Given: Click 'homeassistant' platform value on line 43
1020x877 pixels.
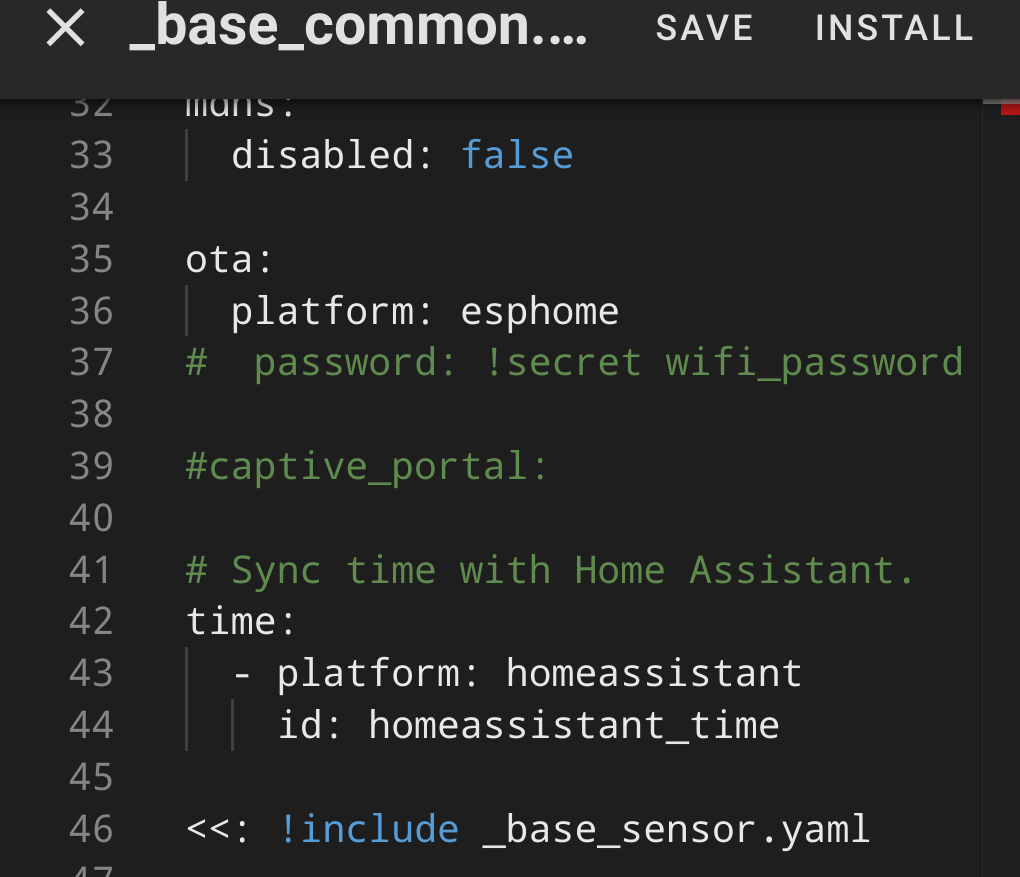Looking at the screenshot, I should pyautogui.click(x=654, y=673).
